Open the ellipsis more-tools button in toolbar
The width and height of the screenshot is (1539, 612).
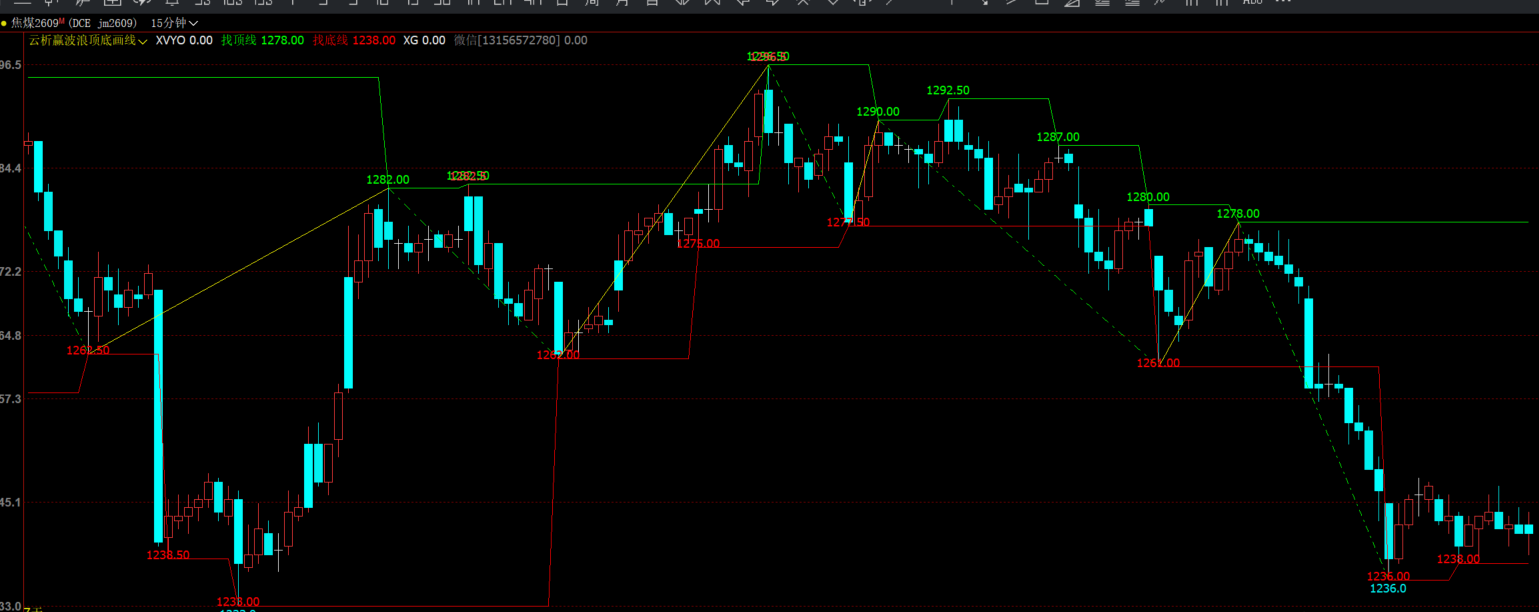[x=1282, y=3]
